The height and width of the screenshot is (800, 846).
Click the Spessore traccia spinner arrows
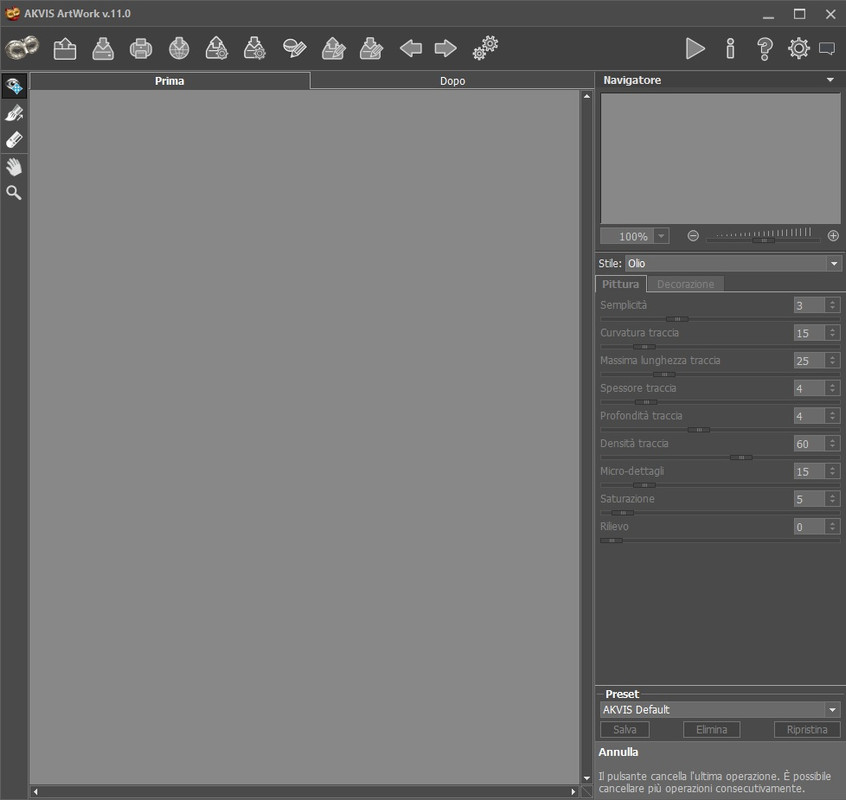click(833, 388)
